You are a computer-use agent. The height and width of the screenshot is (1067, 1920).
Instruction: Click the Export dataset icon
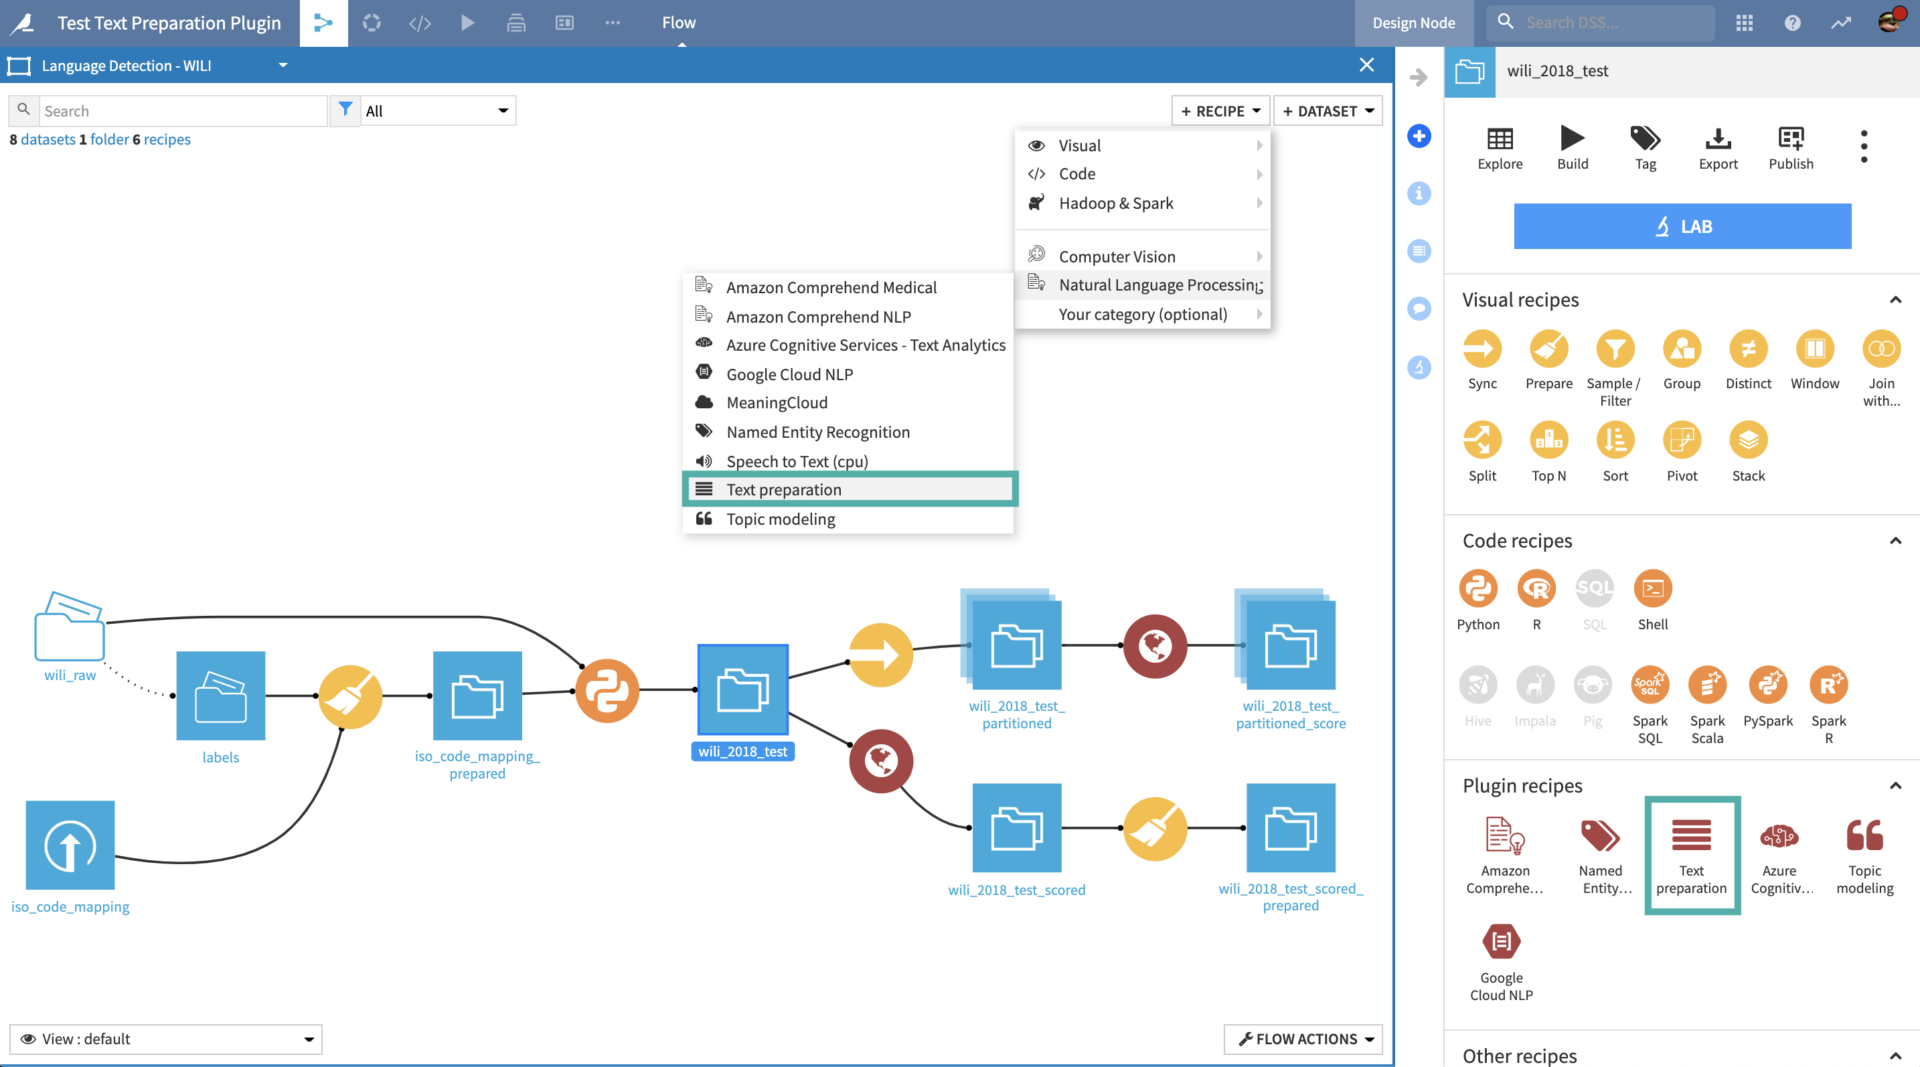point(1717,139)
